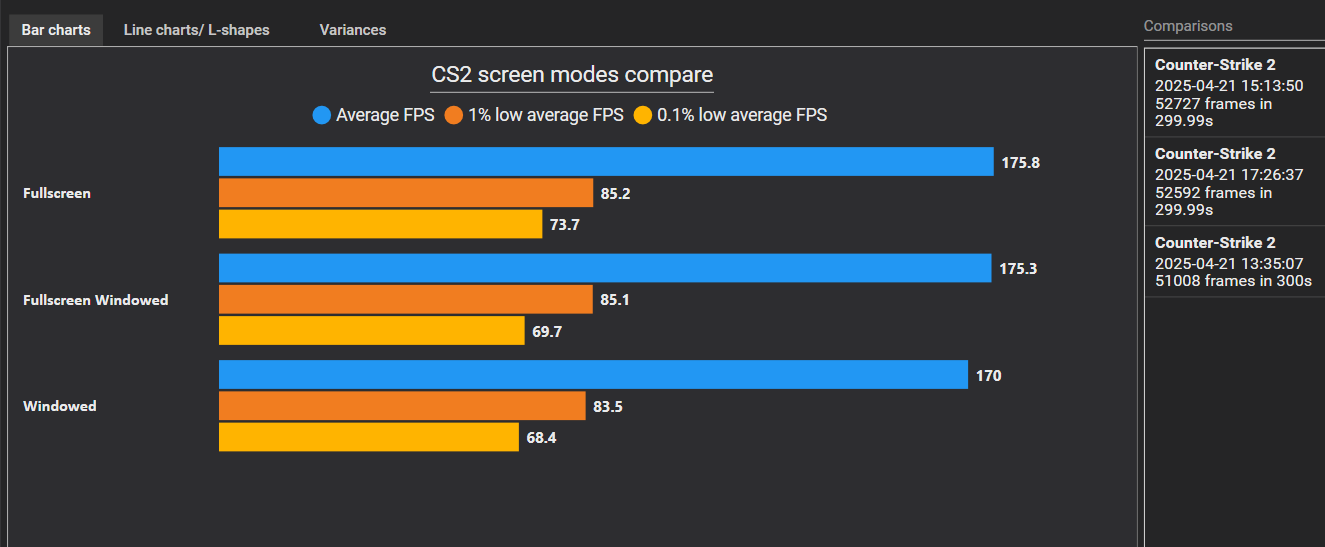This screenshot has height=547, width=1325.
Task: Select the Counter-Strike 2 15:13:50 comparison record
Action: (1234, 90)
